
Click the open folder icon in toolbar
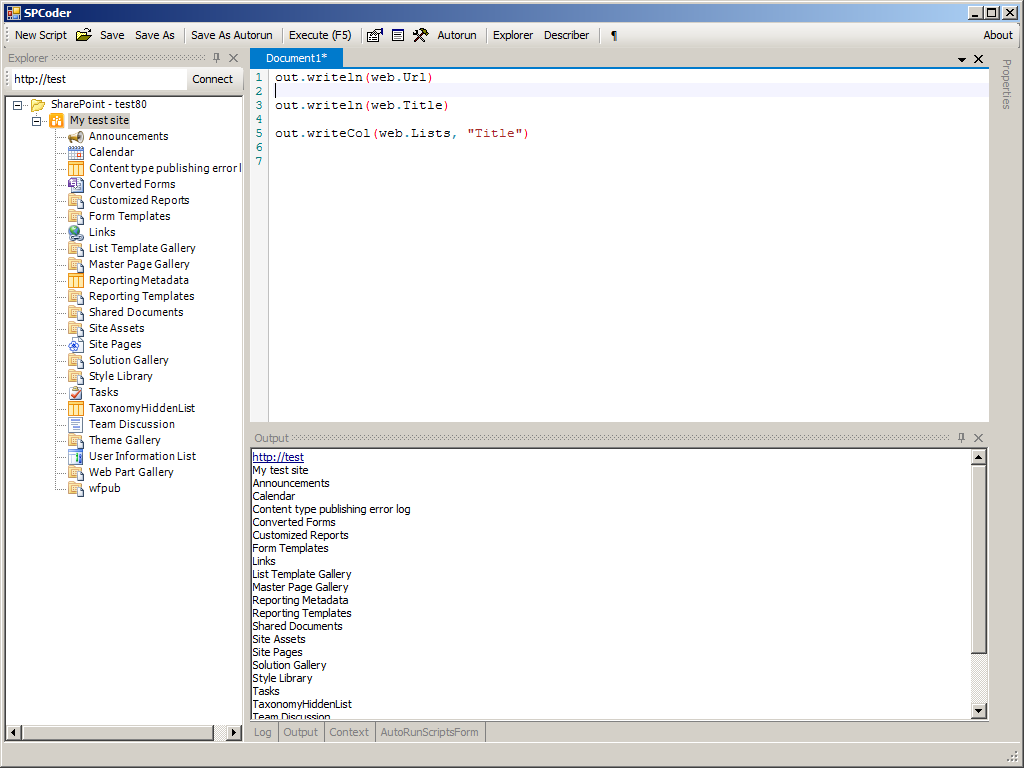(84, 35)
